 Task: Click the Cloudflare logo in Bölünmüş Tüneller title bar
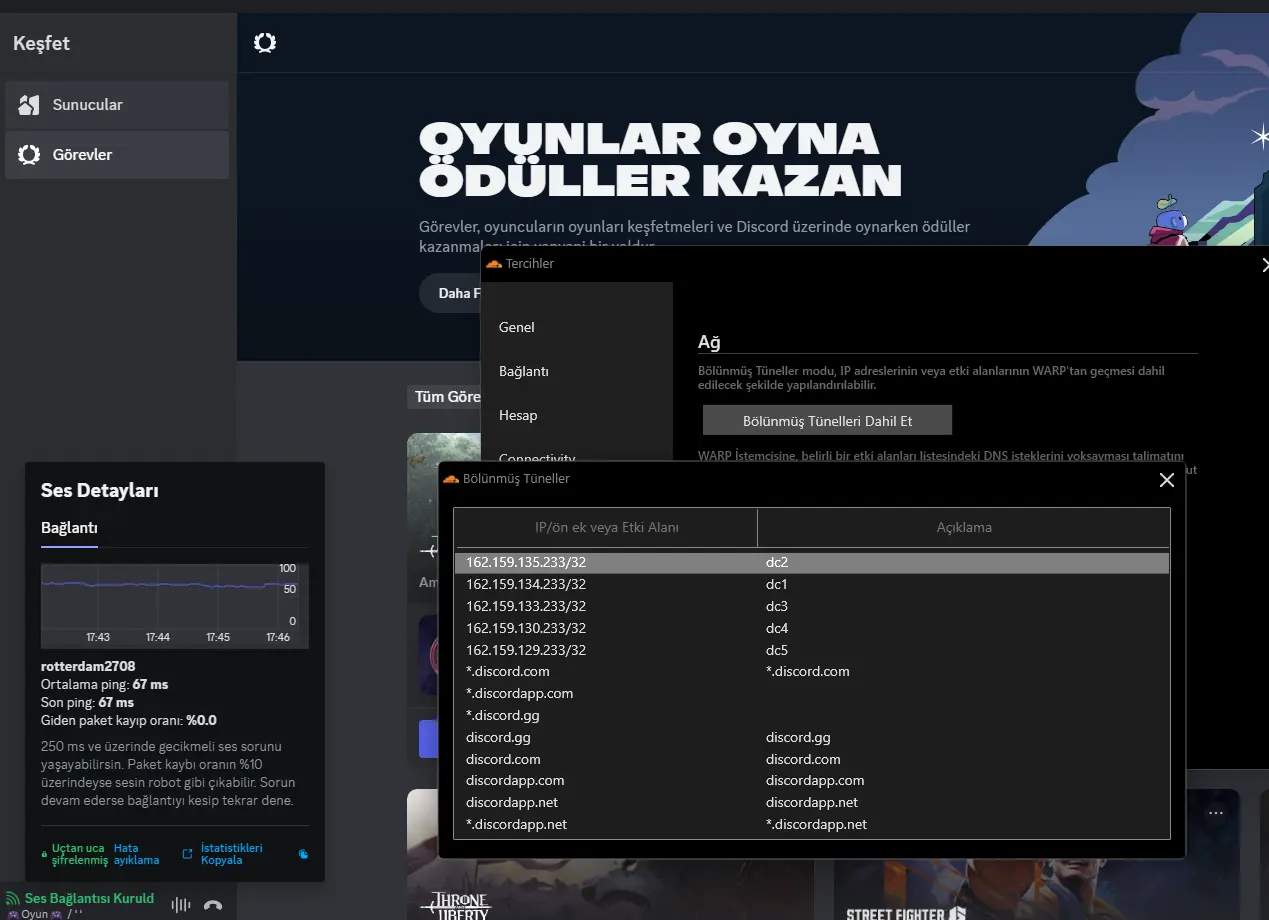451,479
